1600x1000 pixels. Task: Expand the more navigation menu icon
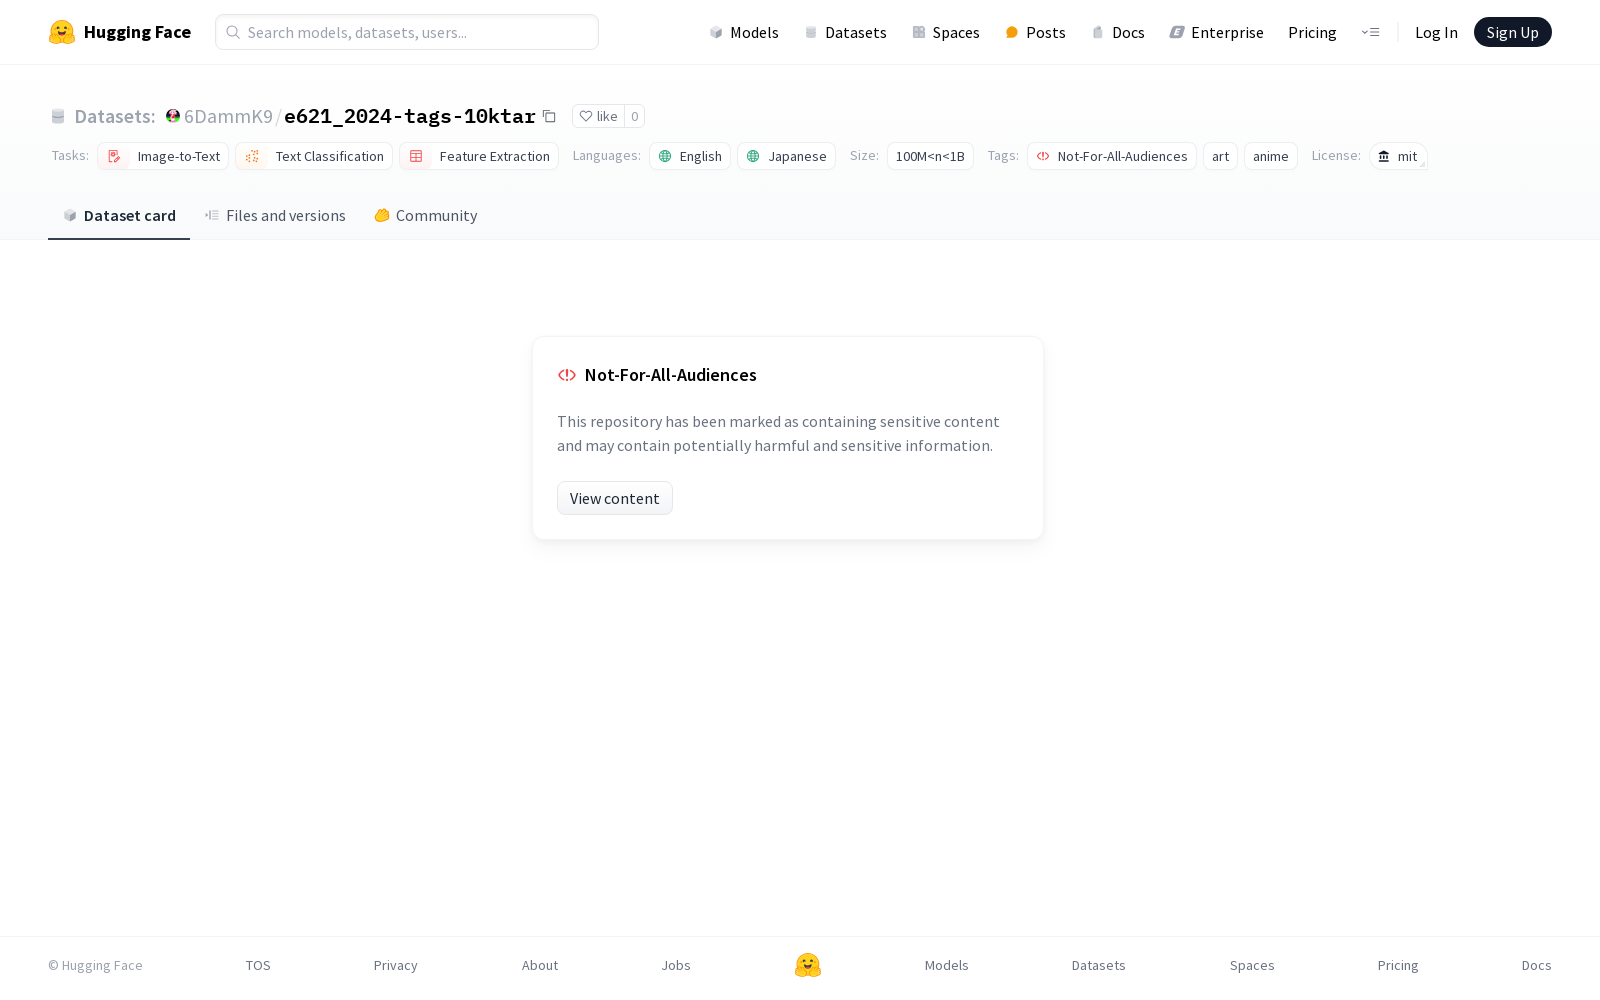click(x=1370, y=32)
